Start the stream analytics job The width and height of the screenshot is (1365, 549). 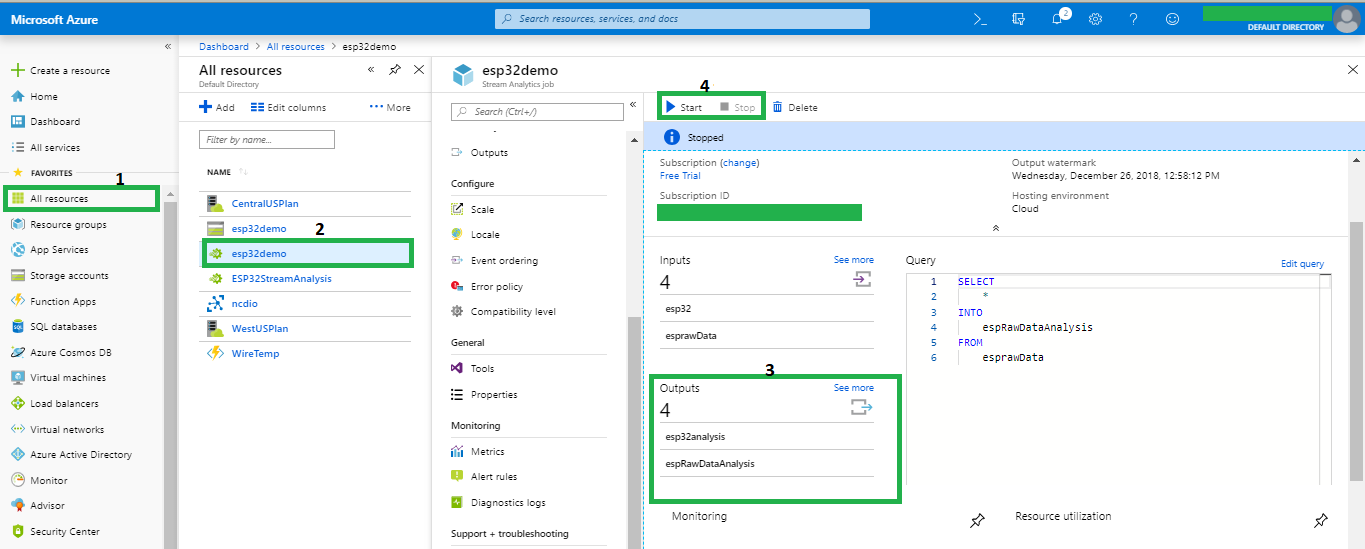[x=684, y=107]
